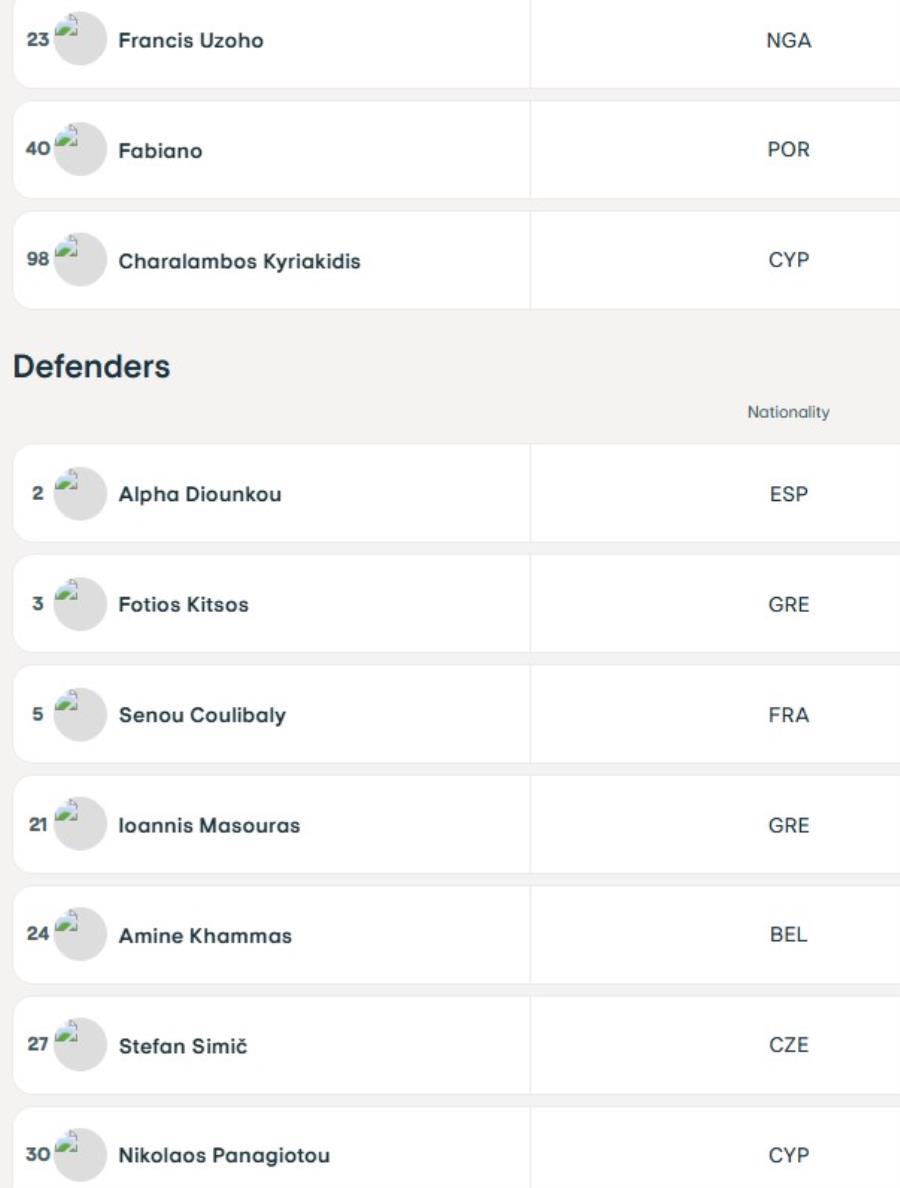This screenshot has width=900, height=1188.
Task: Click the Stefan Simič name link
Action: pyautogui.click(x=183, y=1046)
